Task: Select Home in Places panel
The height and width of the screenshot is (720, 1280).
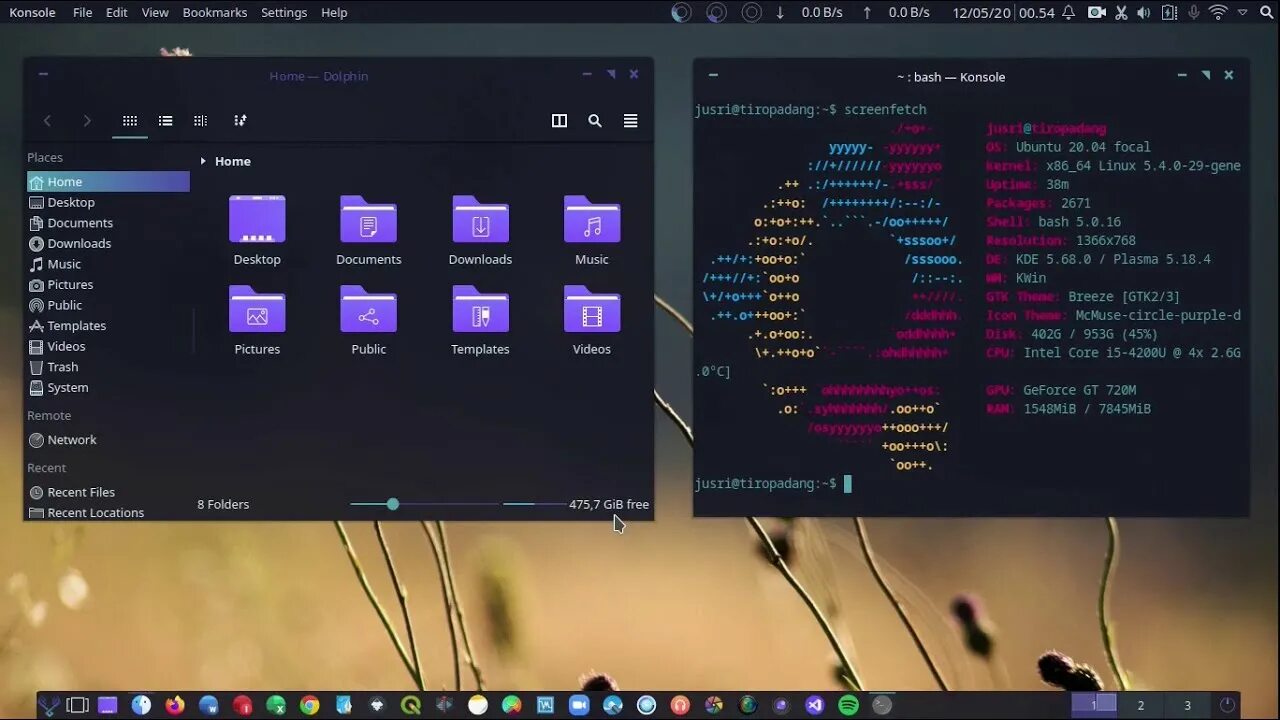Action: coord(108,182)
